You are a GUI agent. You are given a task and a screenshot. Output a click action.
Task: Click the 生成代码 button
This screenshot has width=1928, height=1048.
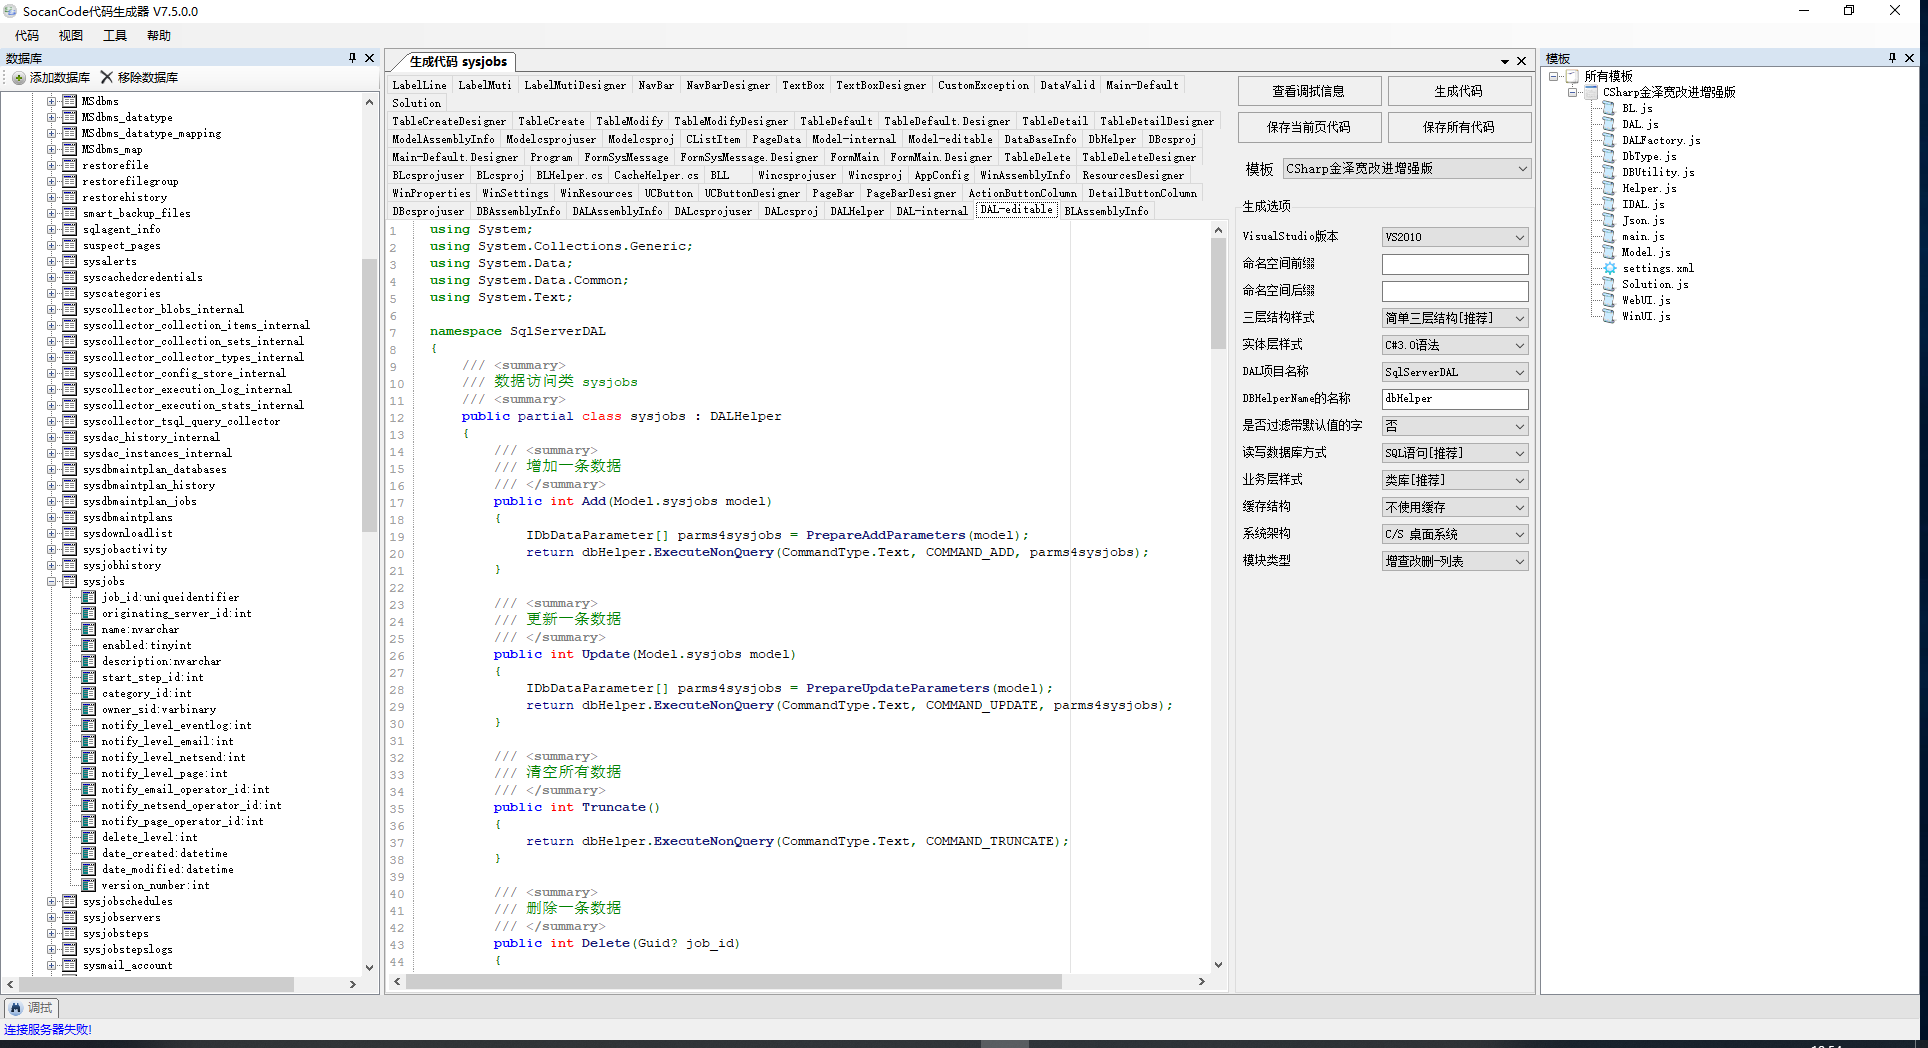pyautogui.click(x=1459, y=91)
